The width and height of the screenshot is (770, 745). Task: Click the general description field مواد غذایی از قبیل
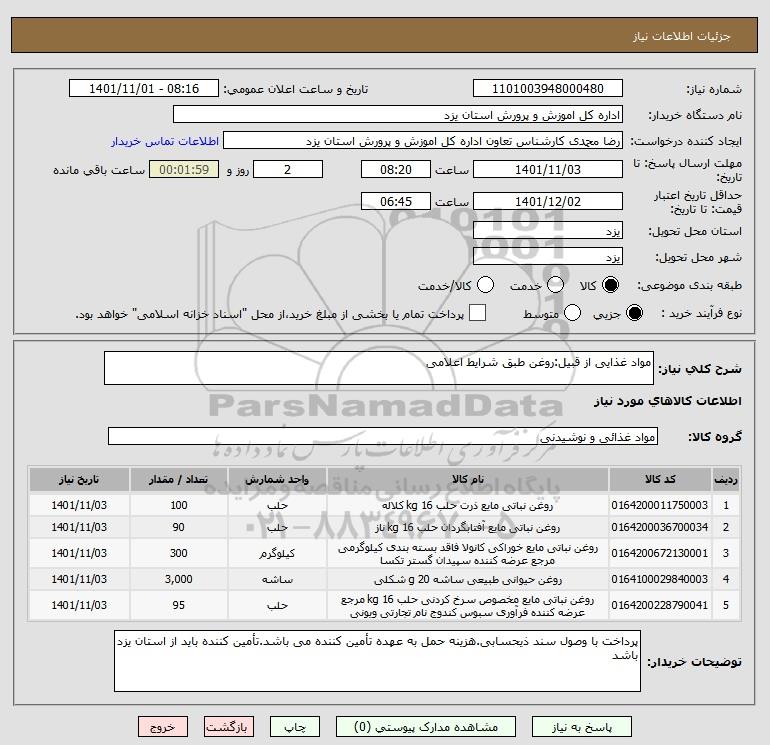coord(379,368)
